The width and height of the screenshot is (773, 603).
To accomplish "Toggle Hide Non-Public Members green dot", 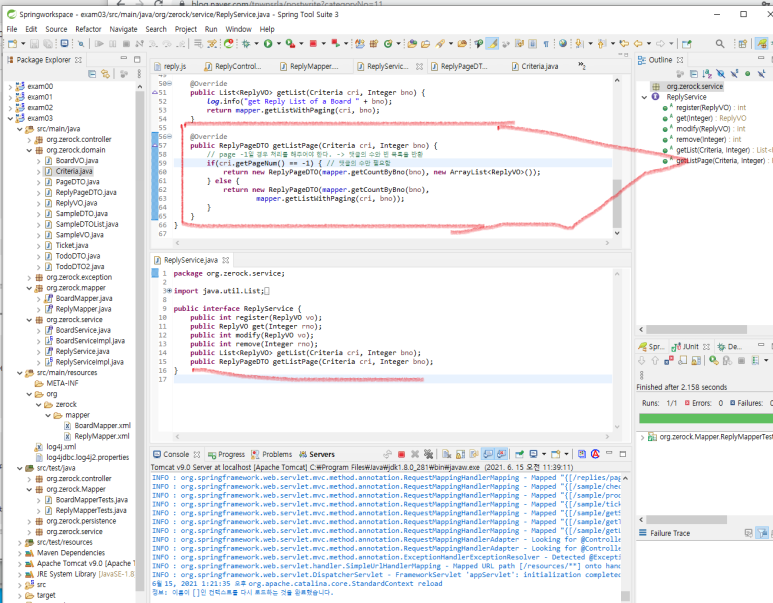I will pyautogui.click(x=748, y=74).
